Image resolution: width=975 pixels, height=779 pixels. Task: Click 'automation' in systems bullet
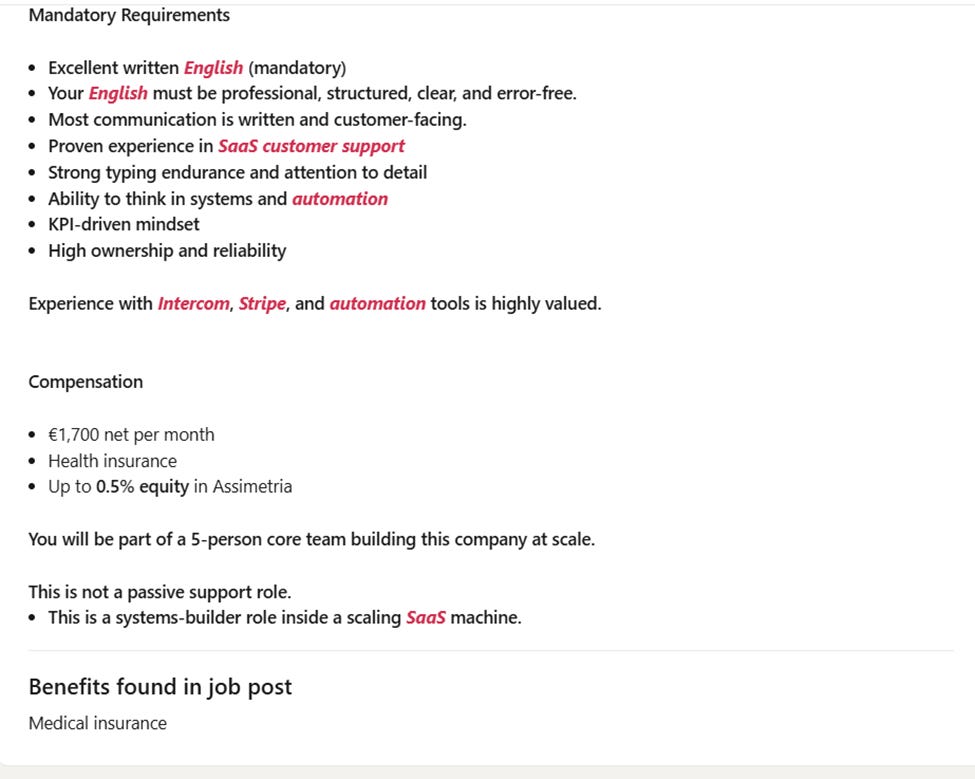(x=340, y=199)
